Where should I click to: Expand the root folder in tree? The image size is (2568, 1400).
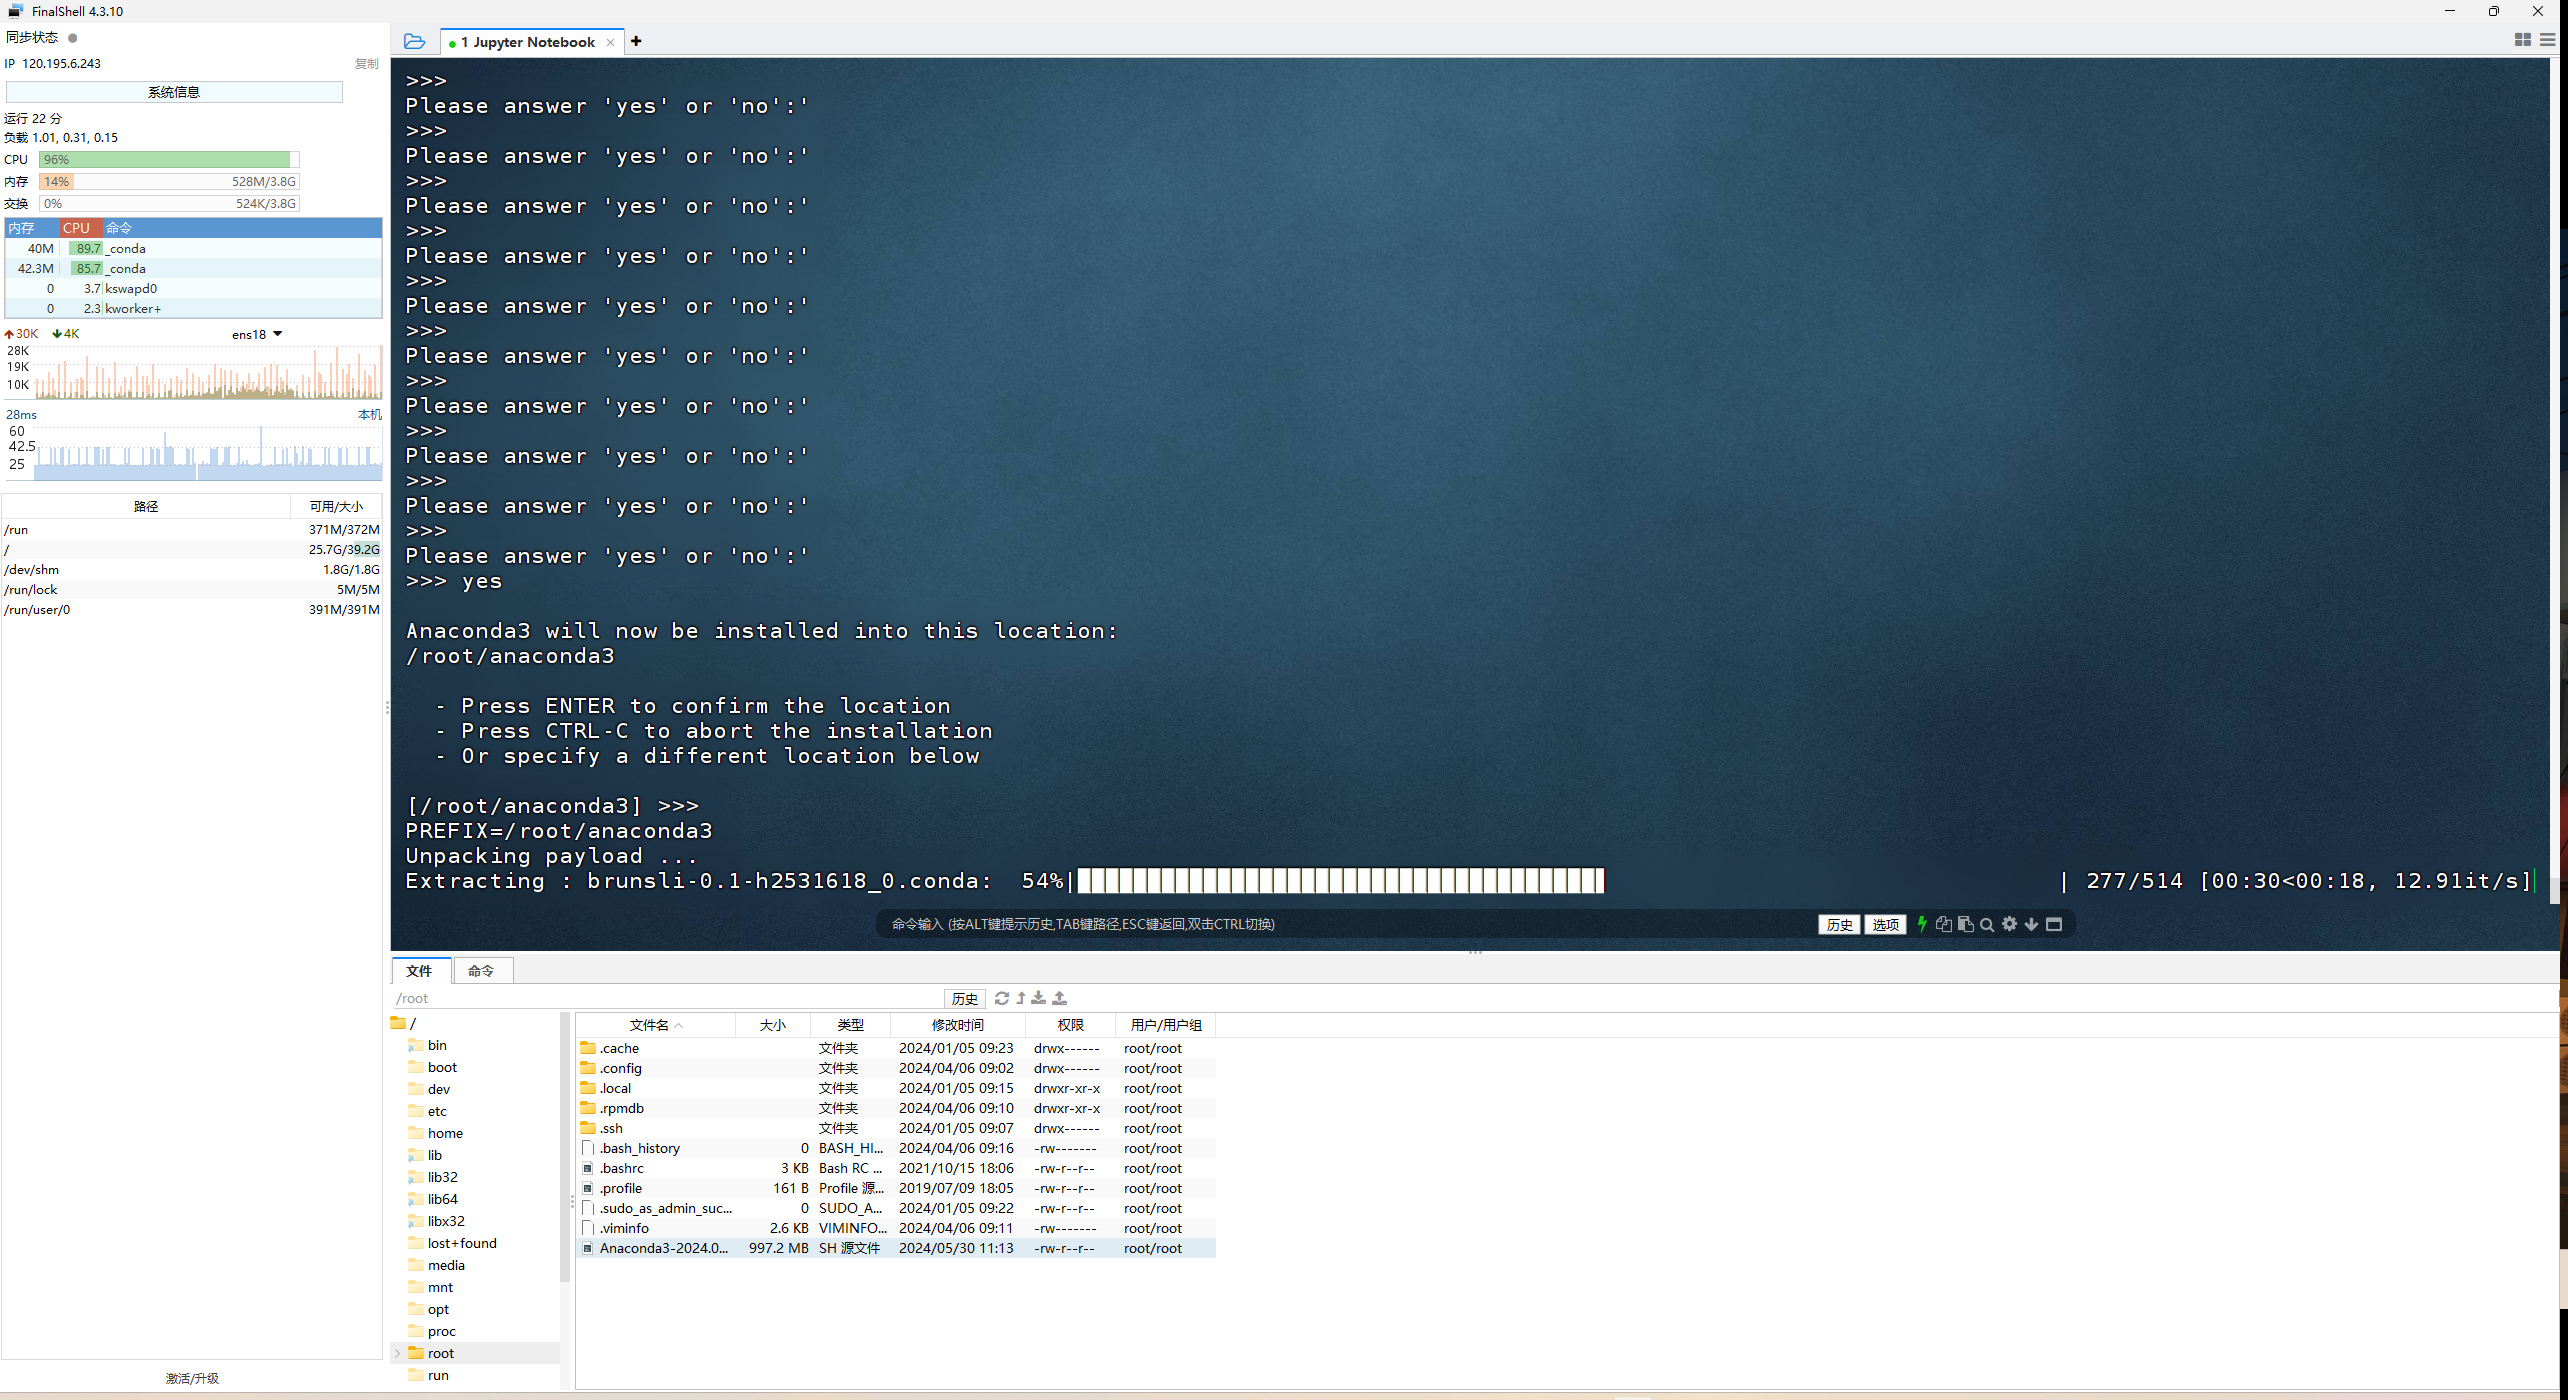click(398, 1353)
